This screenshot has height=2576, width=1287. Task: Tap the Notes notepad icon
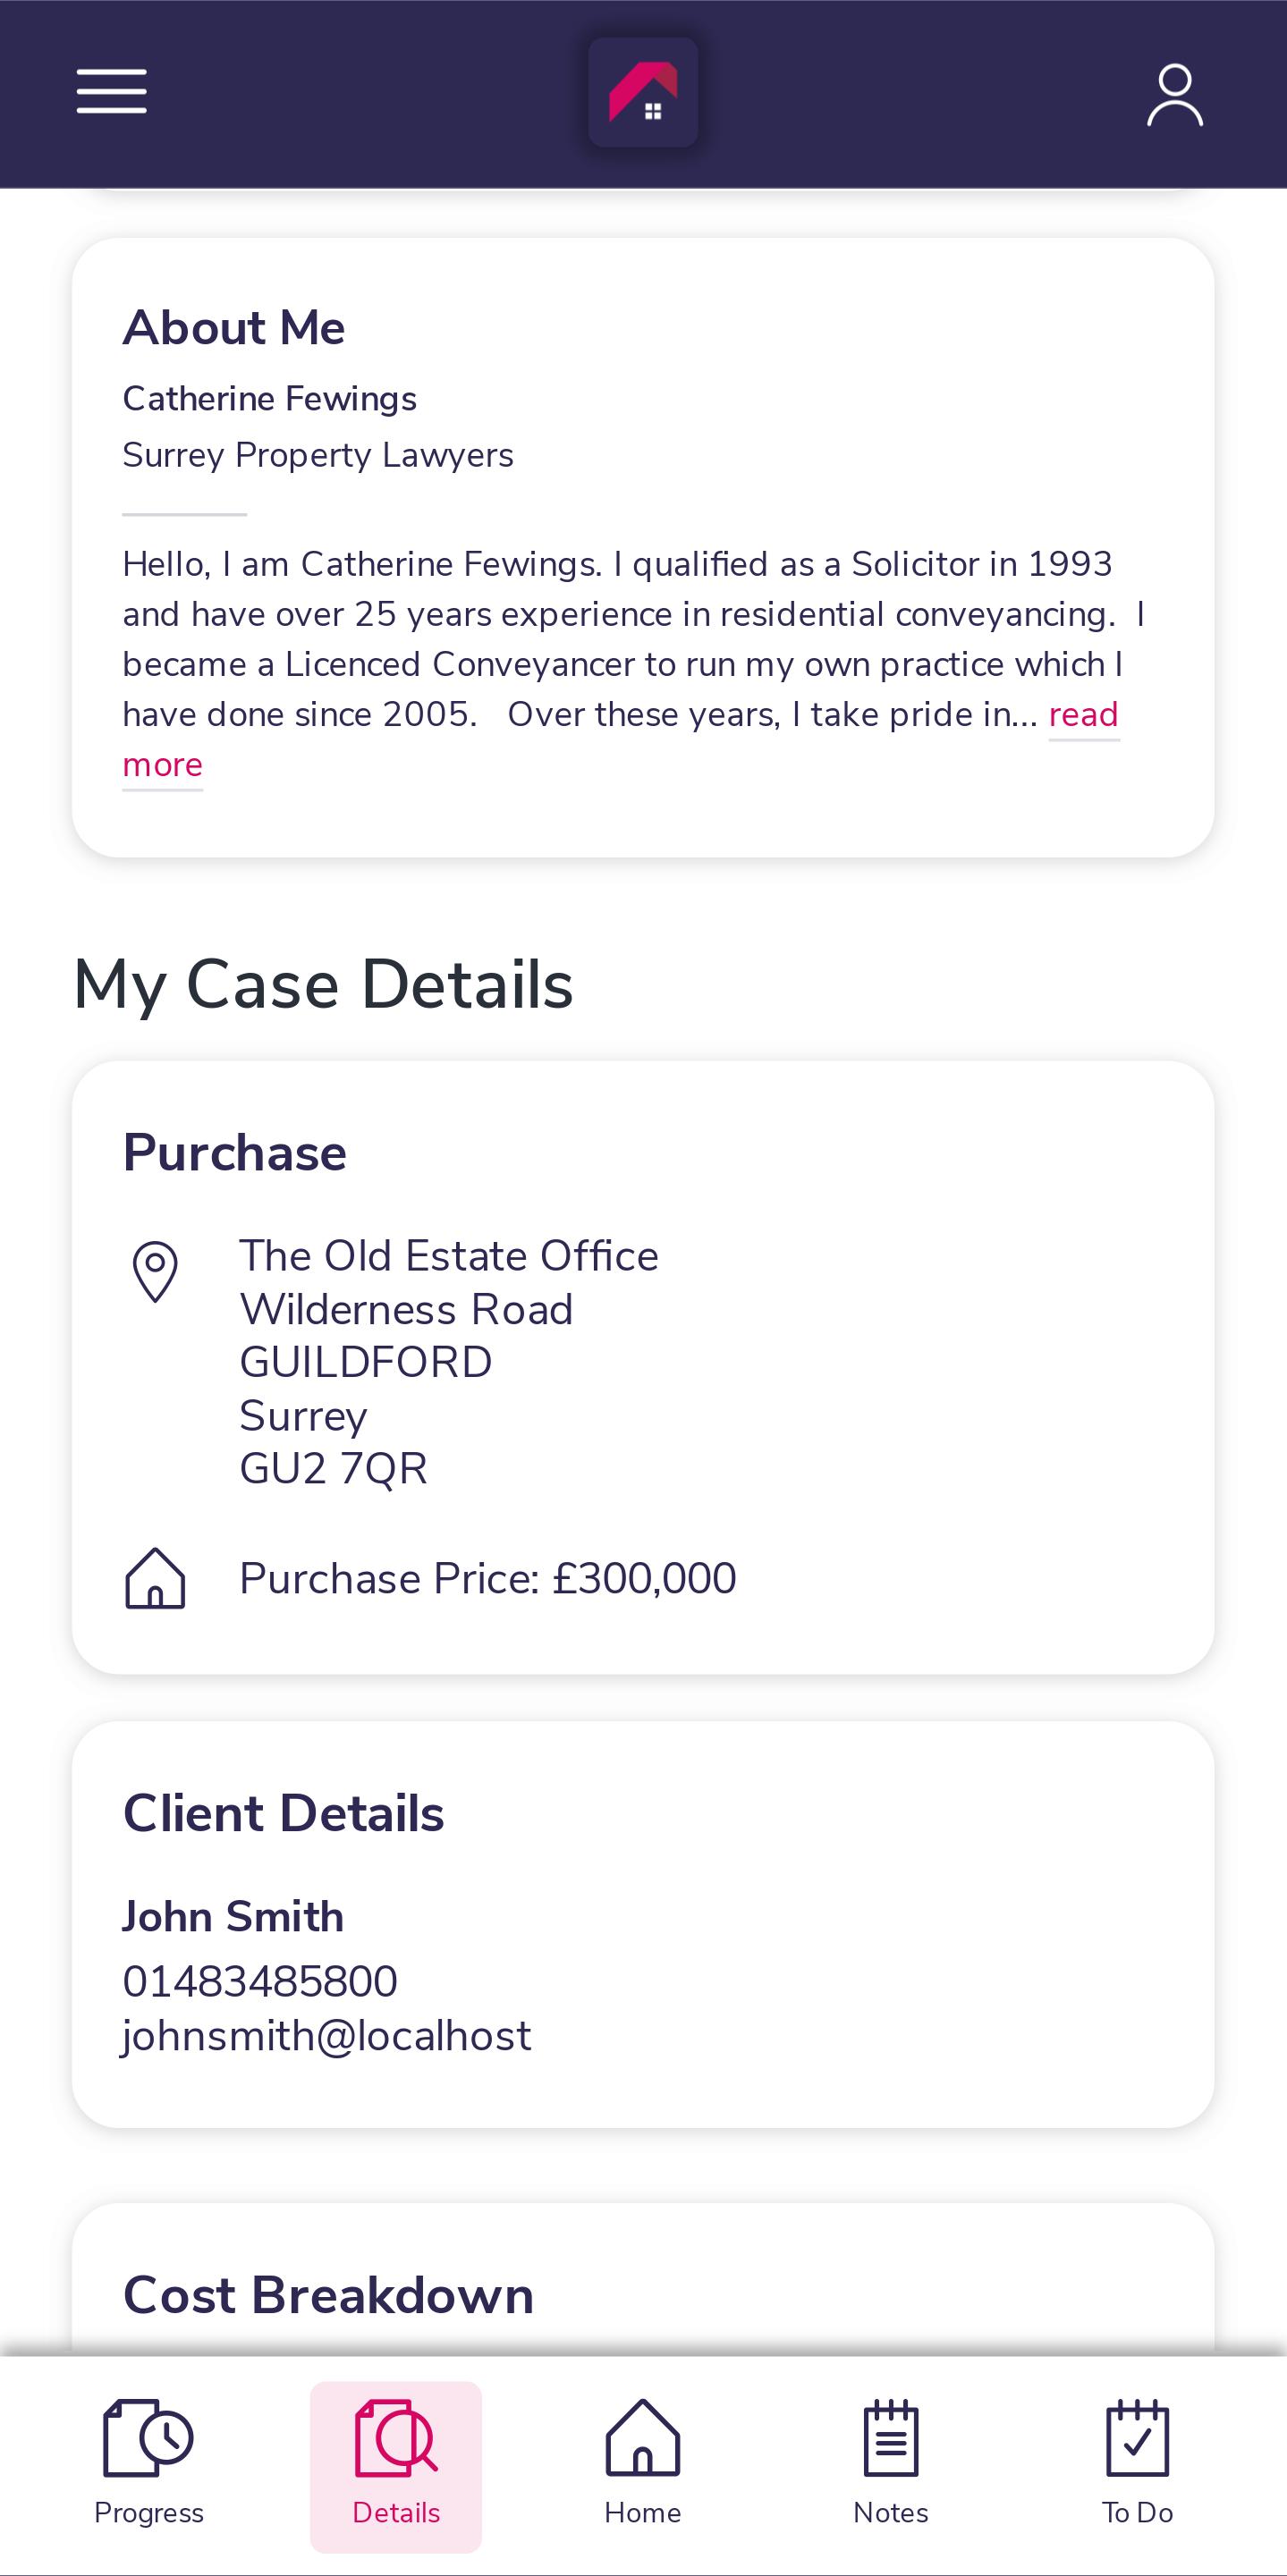coord(890,2438)
